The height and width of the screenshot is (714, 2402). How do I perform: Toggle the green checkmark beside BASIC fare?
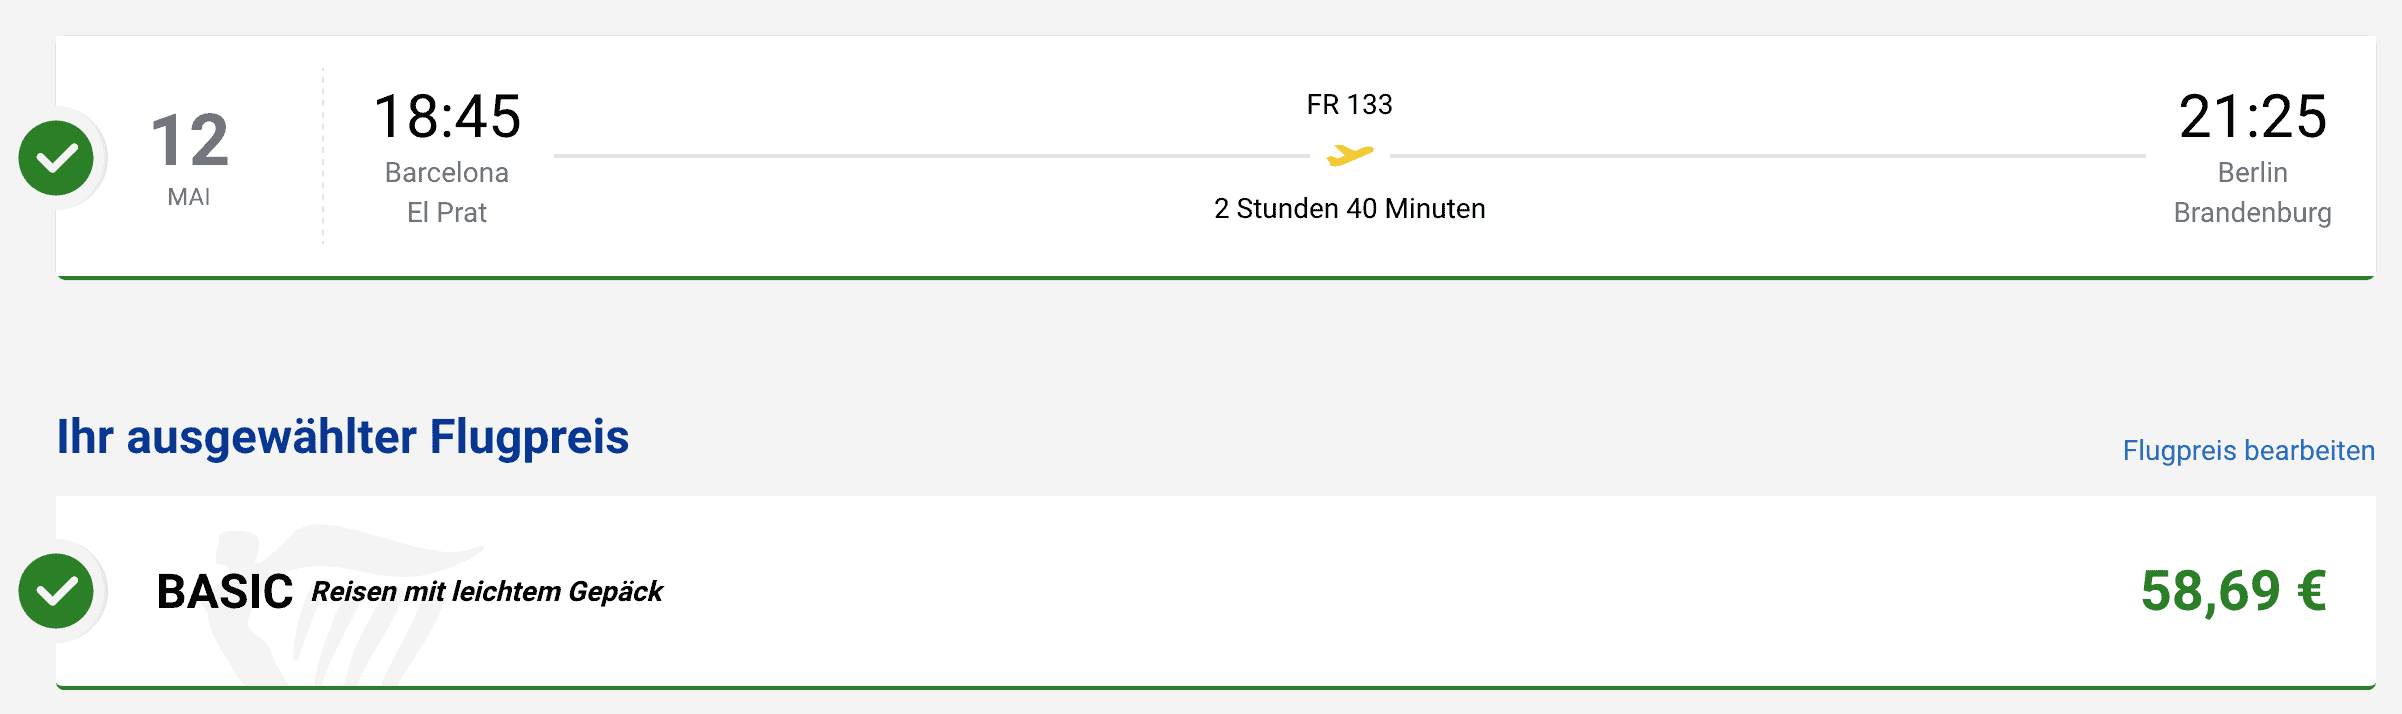pyautogui.click(x=56, y=591)
